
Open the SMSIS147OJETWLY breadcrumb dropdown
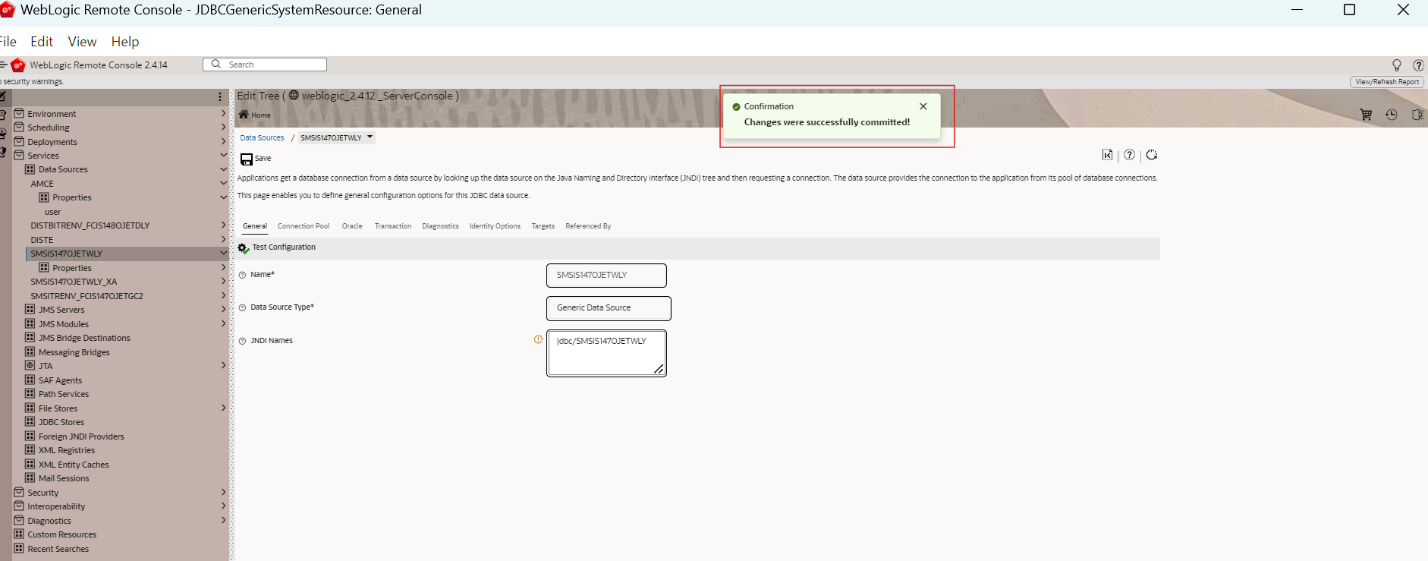click(x=370, y=137)
